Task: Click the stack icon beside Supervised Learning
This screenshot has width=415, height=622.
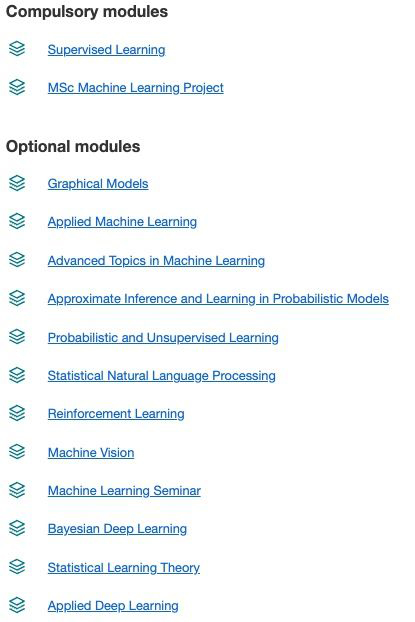Action: 17,49
